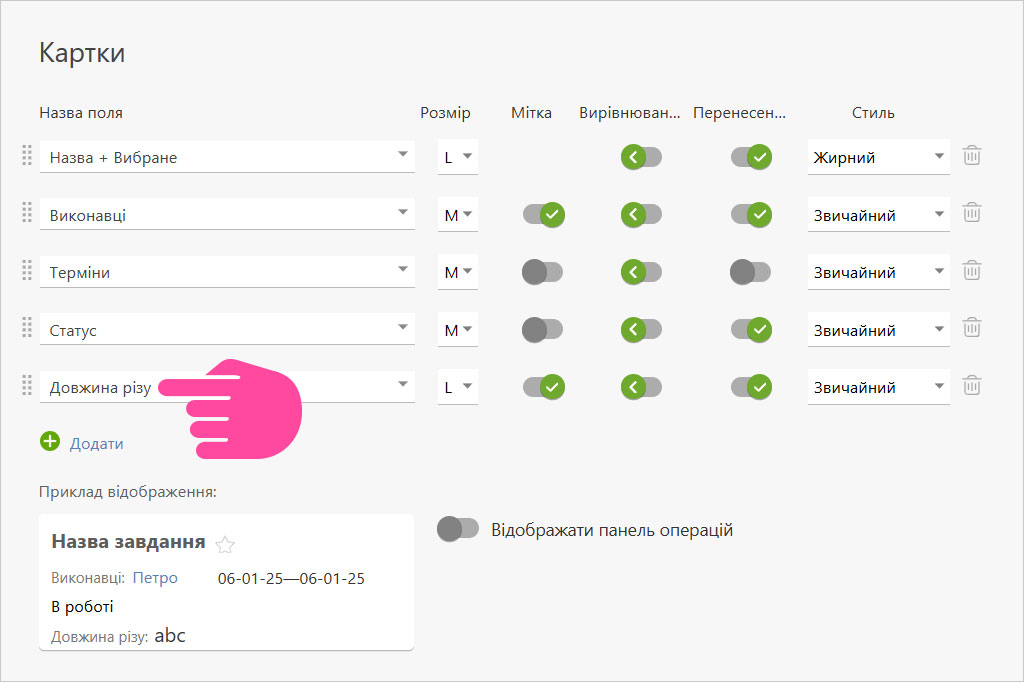Click the Розмір column header
The height and width of the screenshot is (682, 1024).
click(x=445, y=113)
